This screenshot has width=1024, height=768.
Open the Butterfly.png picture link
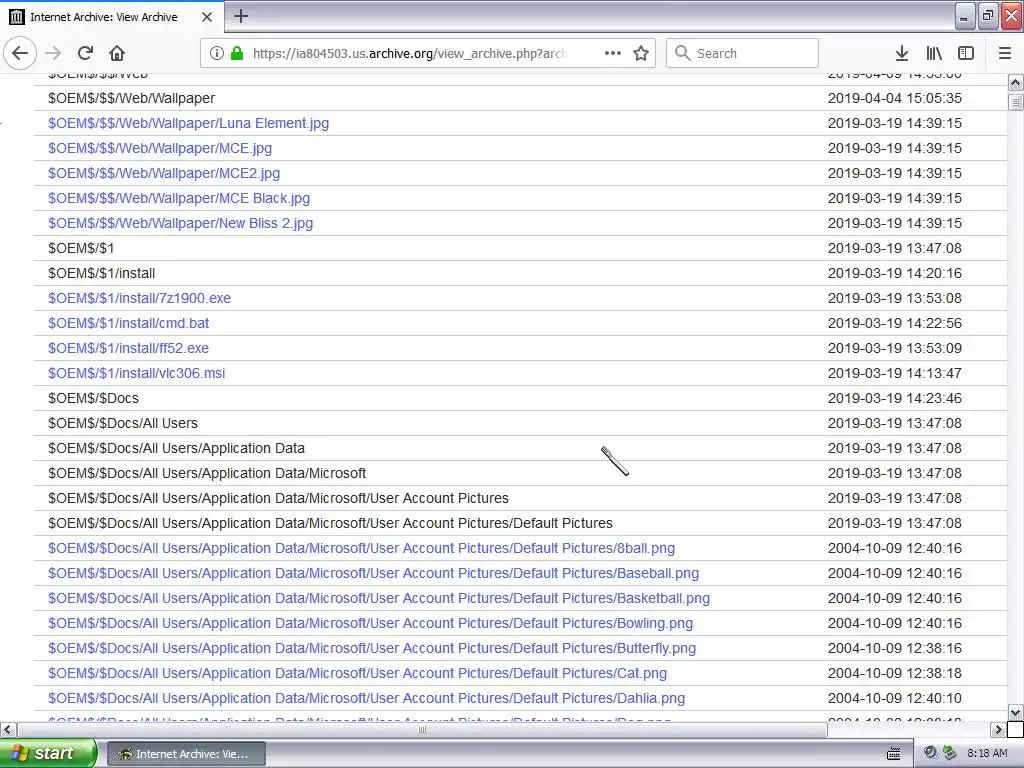click(x=372, y=648)
